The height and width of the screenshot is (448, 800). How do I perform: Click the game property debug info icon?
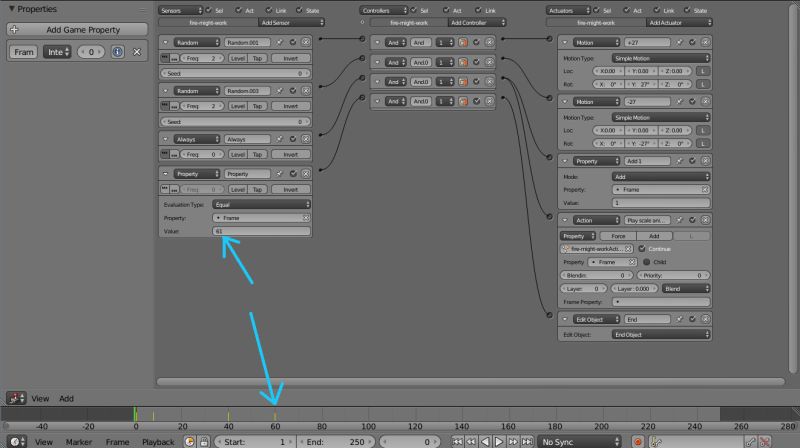click(117, 52)
